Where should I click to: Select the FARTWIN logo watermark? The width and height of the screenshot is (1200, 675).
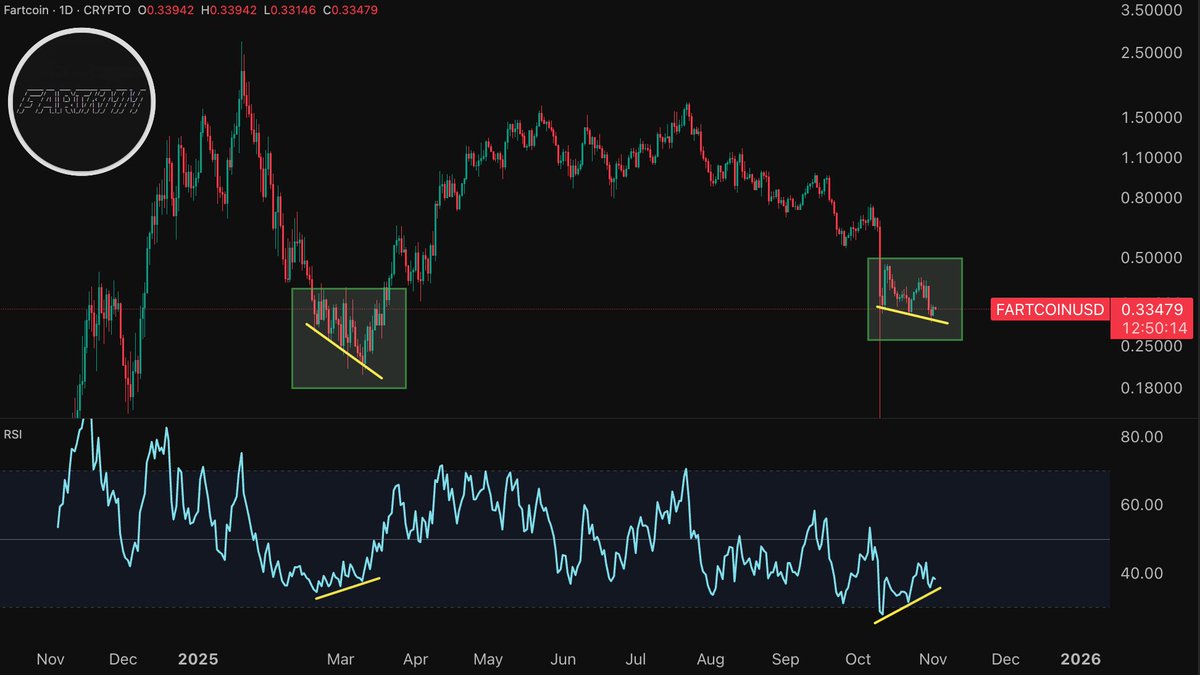click(82, 101)
